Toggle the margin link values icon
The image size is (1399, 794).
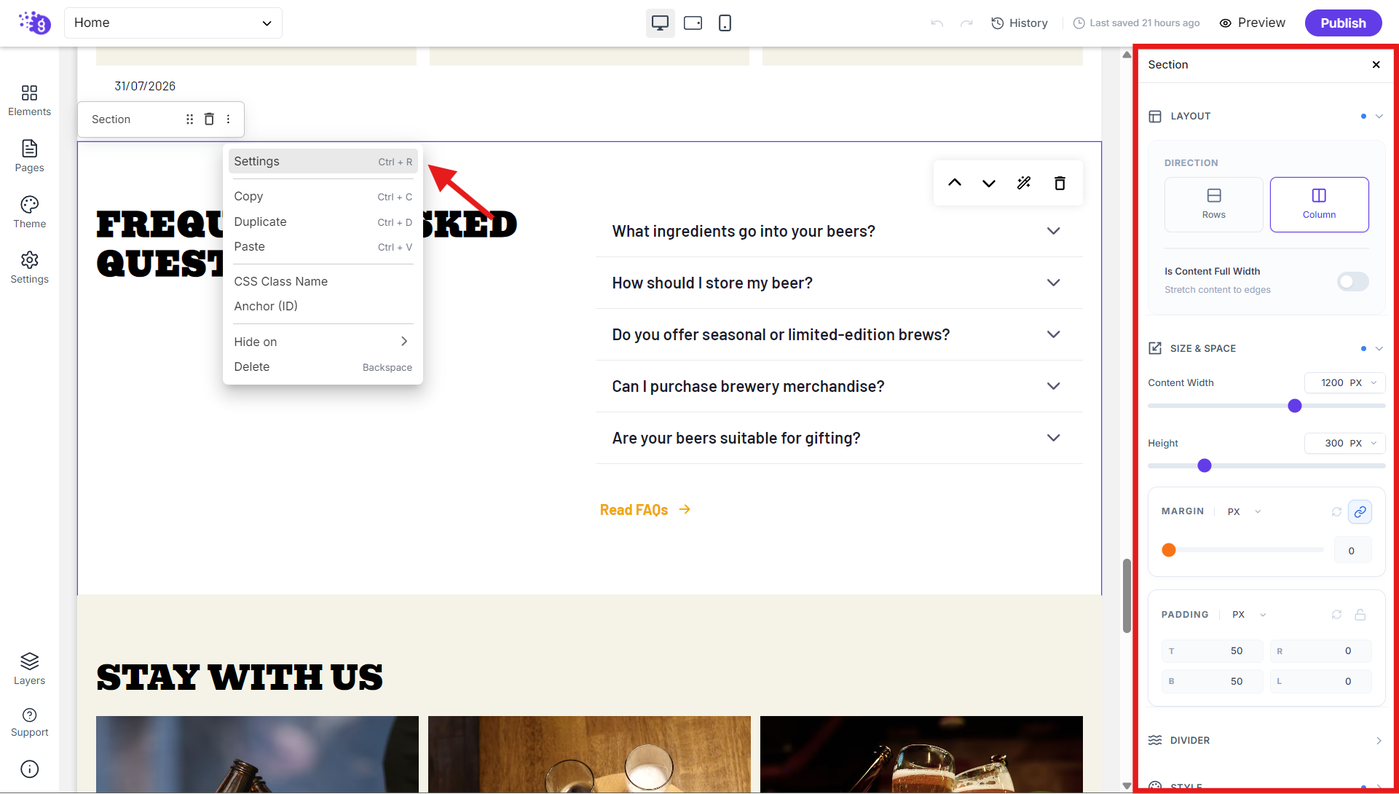[x=1359, y=511]
